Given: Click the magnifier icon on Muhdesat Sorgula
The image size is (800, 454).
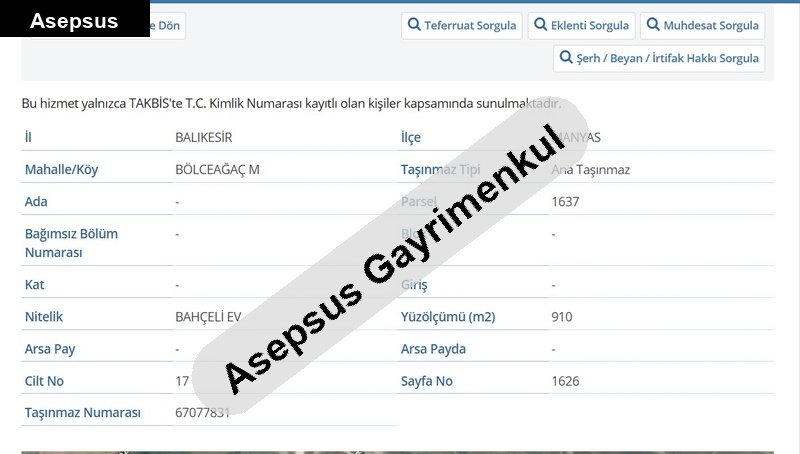Looking at the screenshot, I should 652,25.
